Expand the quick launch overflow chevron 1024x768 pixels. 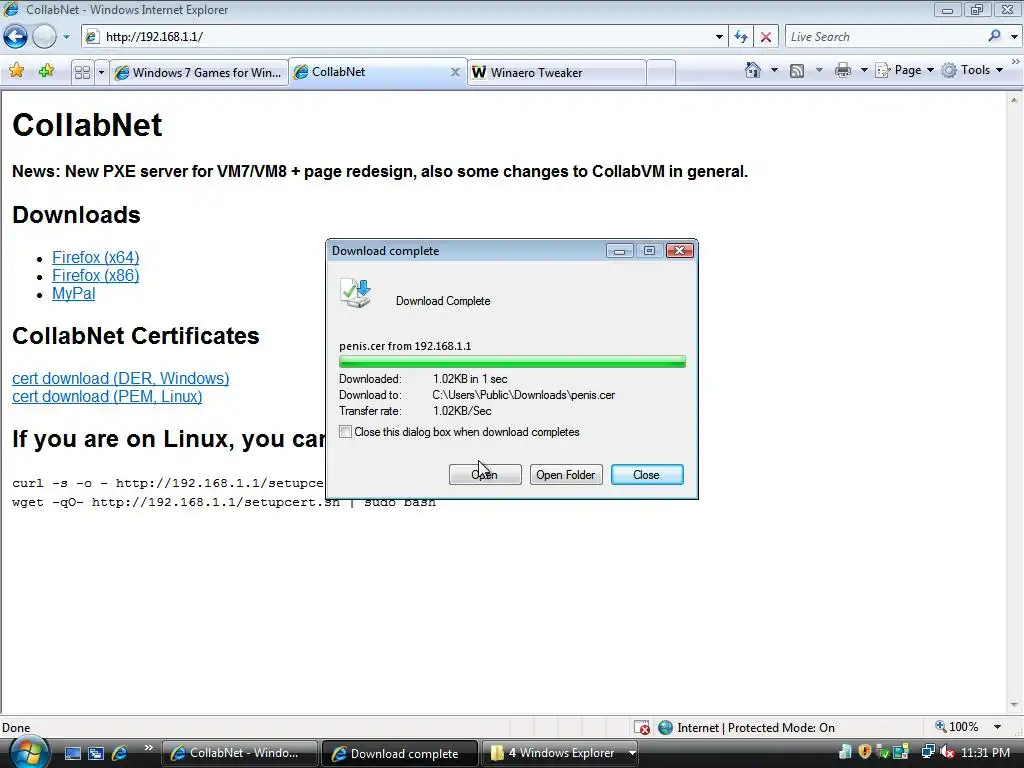(149, 748)
